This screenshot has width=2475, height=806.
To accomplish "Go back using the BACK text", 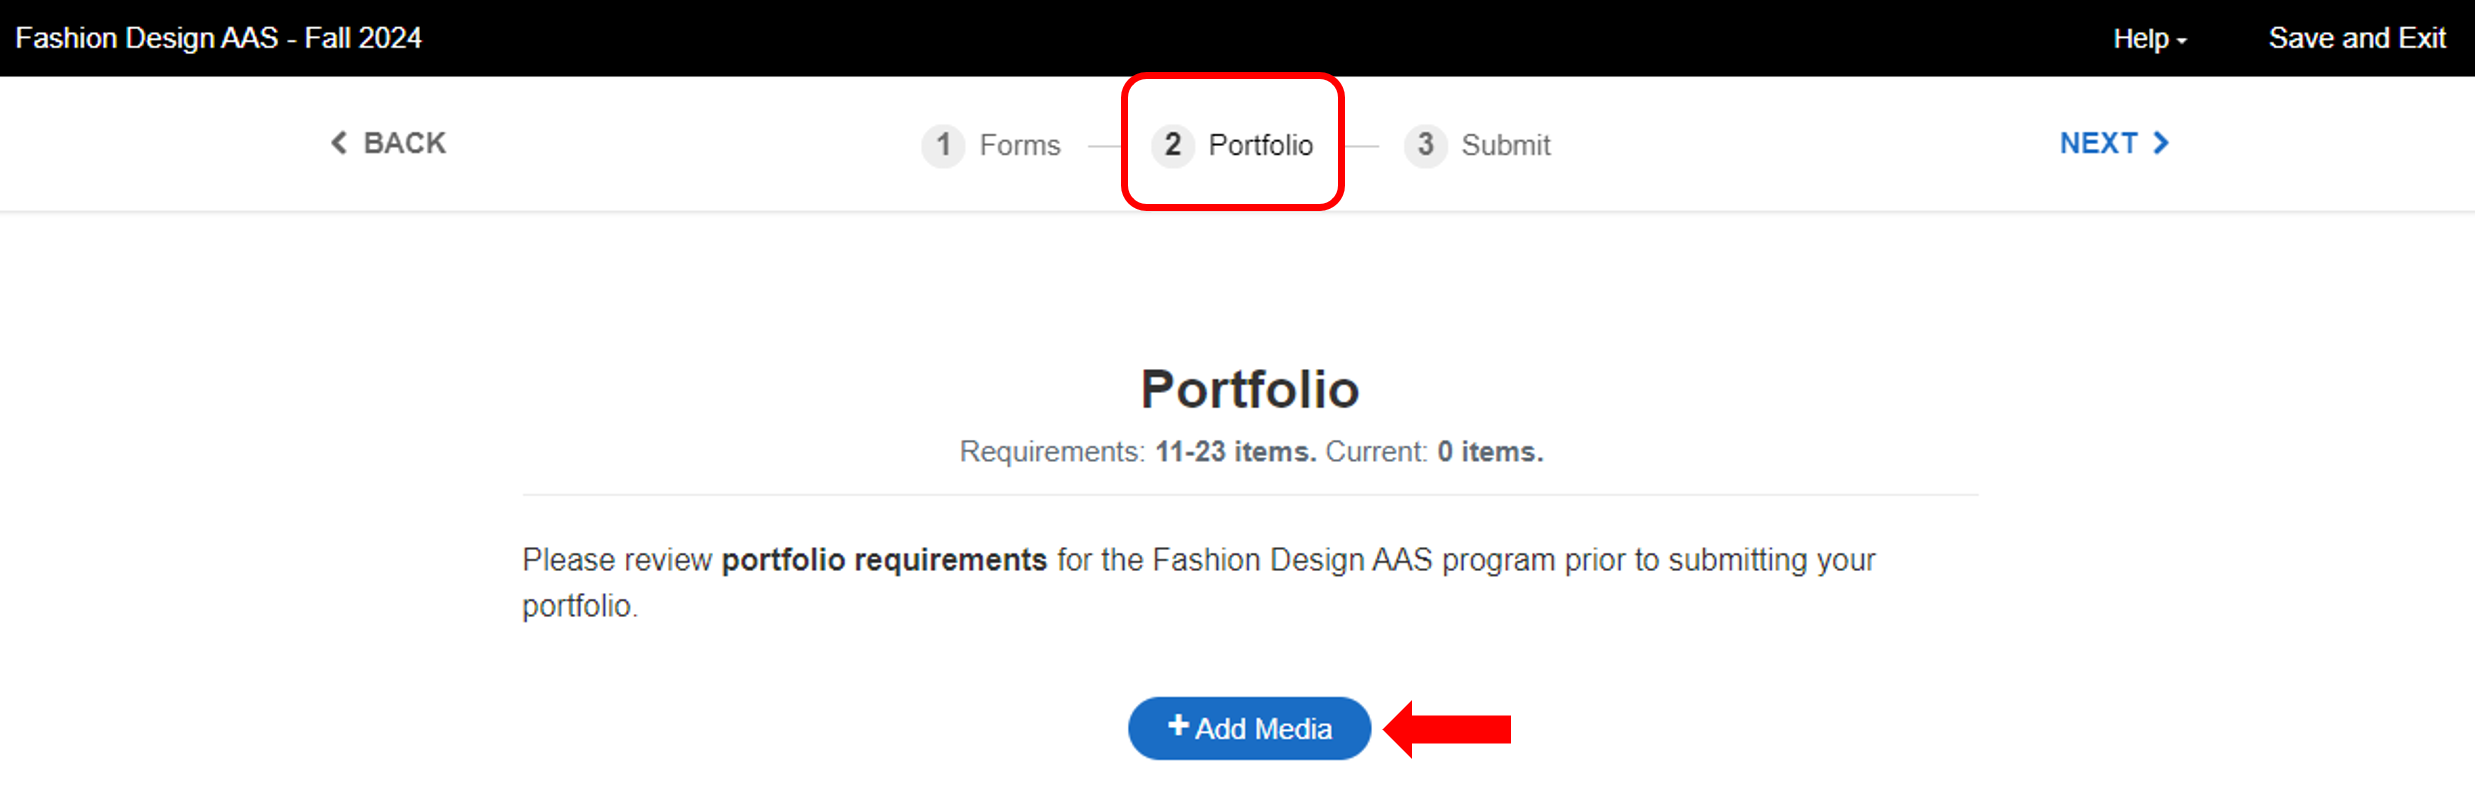I will 404,143.
